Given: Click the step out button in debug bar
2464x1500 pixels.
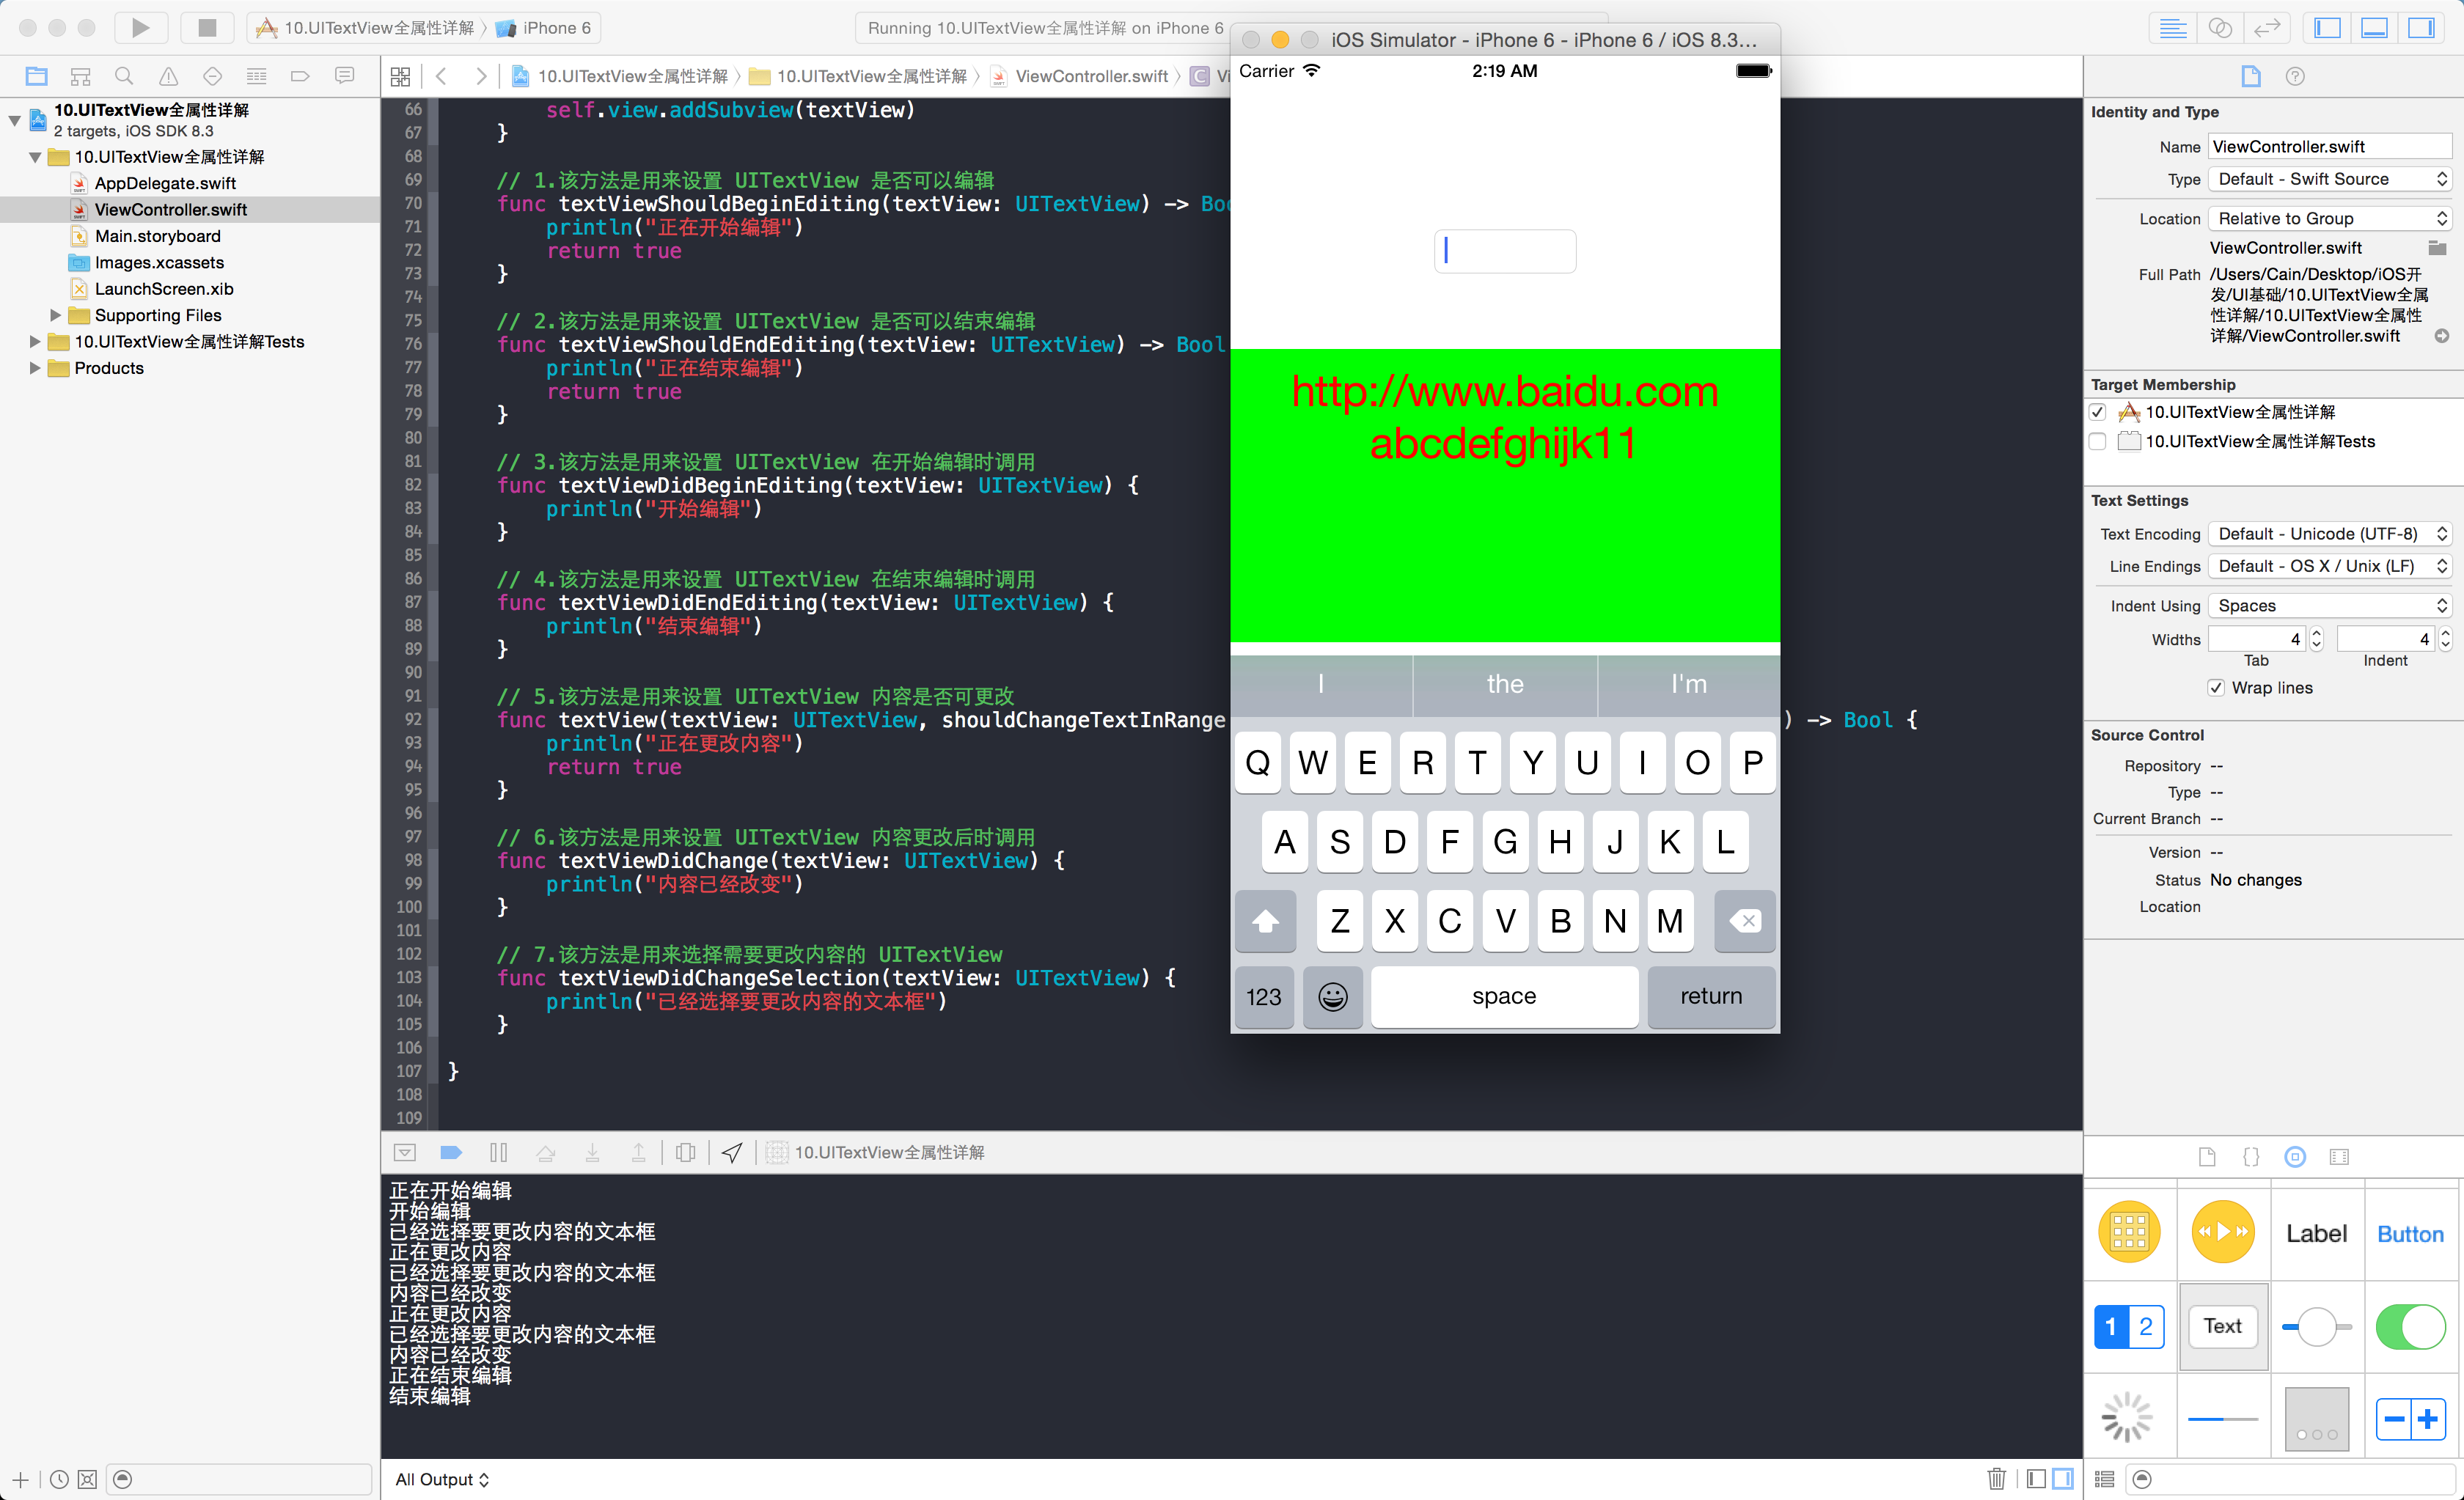Looking at the screenshot, I should coord(638,1152).
